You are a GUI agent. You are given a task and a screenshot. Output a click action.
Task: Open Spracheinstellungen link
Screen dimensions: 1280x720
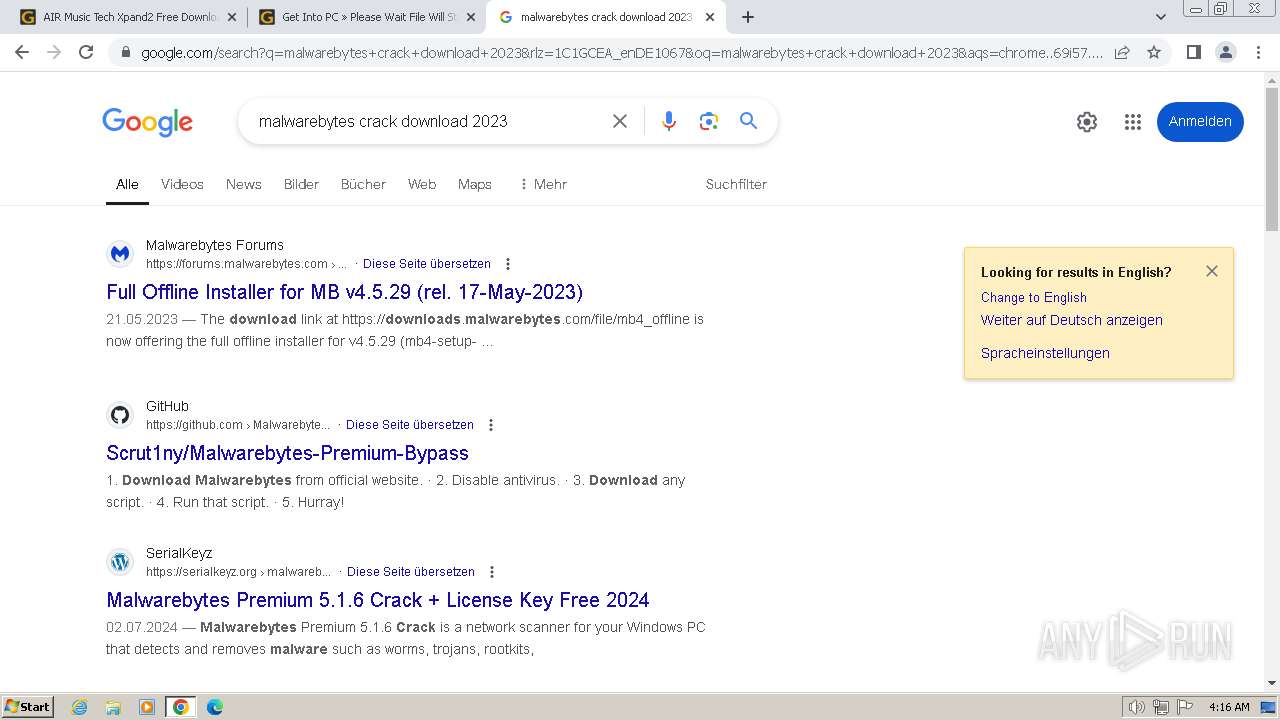point(1045,353)
